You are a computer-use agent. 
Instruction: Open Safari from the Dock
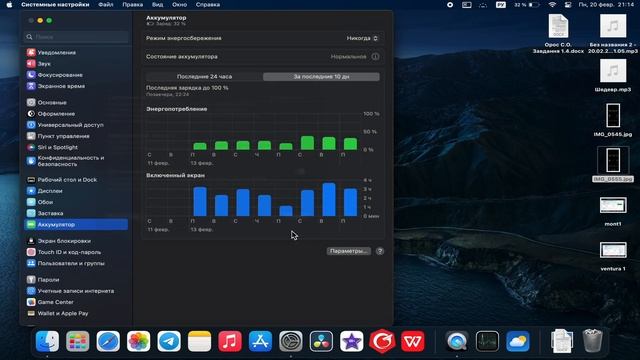(108, 341)
